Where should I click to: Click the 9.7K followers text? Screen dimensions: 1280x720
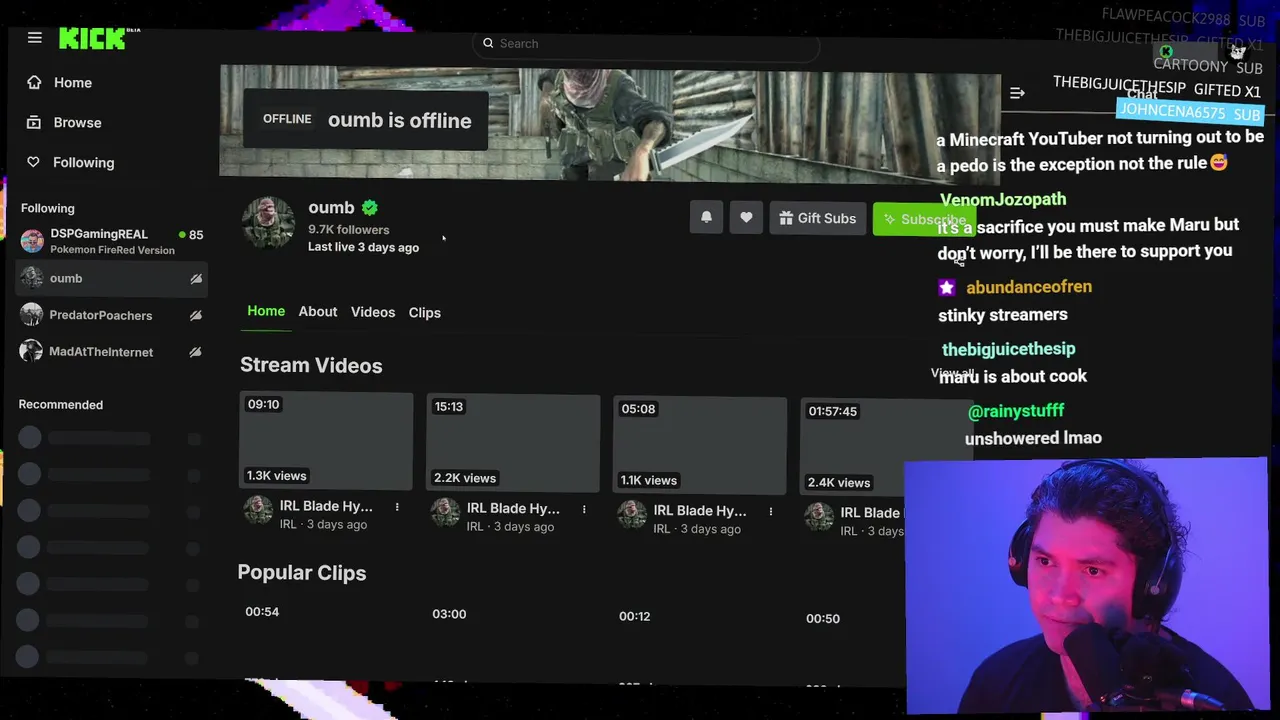349,230
